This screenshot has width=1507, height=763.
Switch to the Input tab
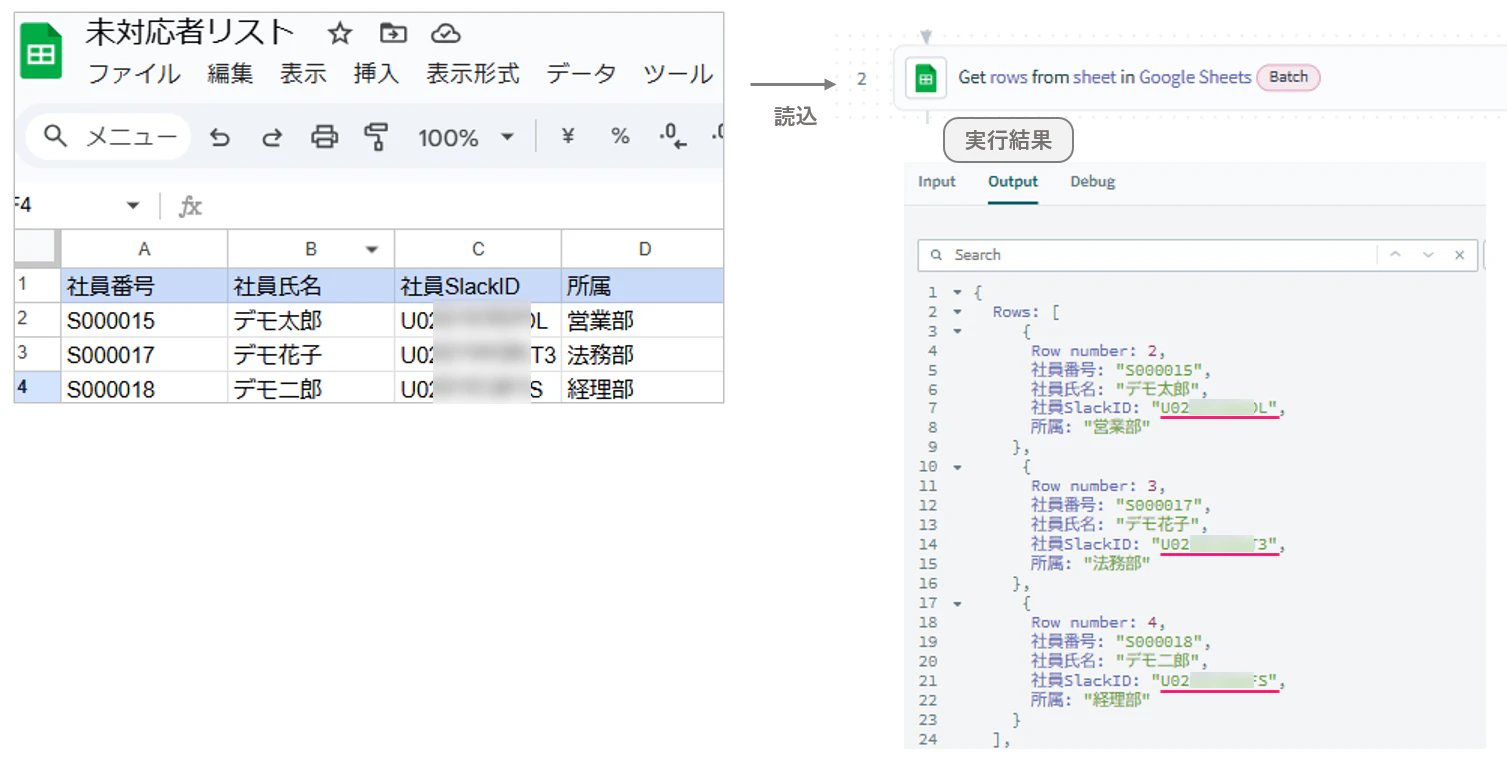coord(937,182)
